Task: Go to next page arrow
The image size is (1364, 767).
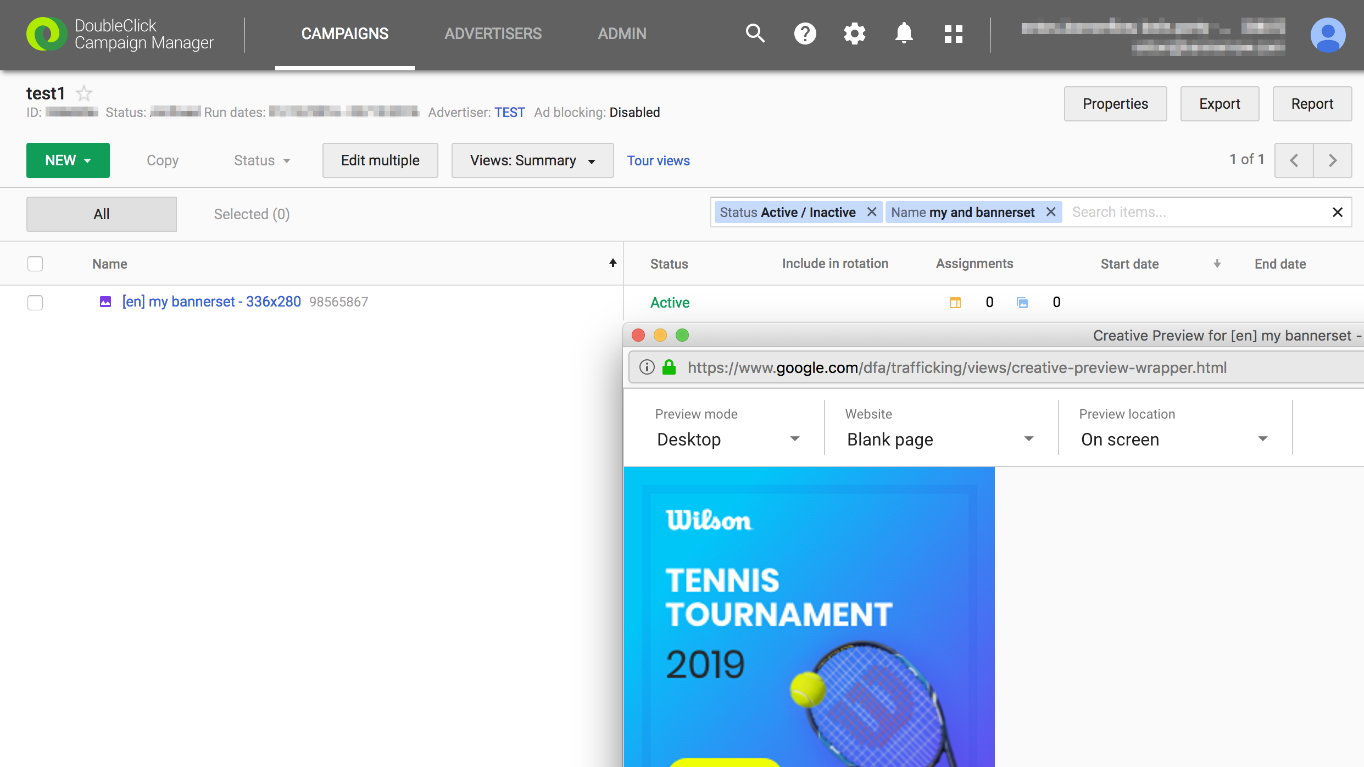Action: tap(1332, 160)
